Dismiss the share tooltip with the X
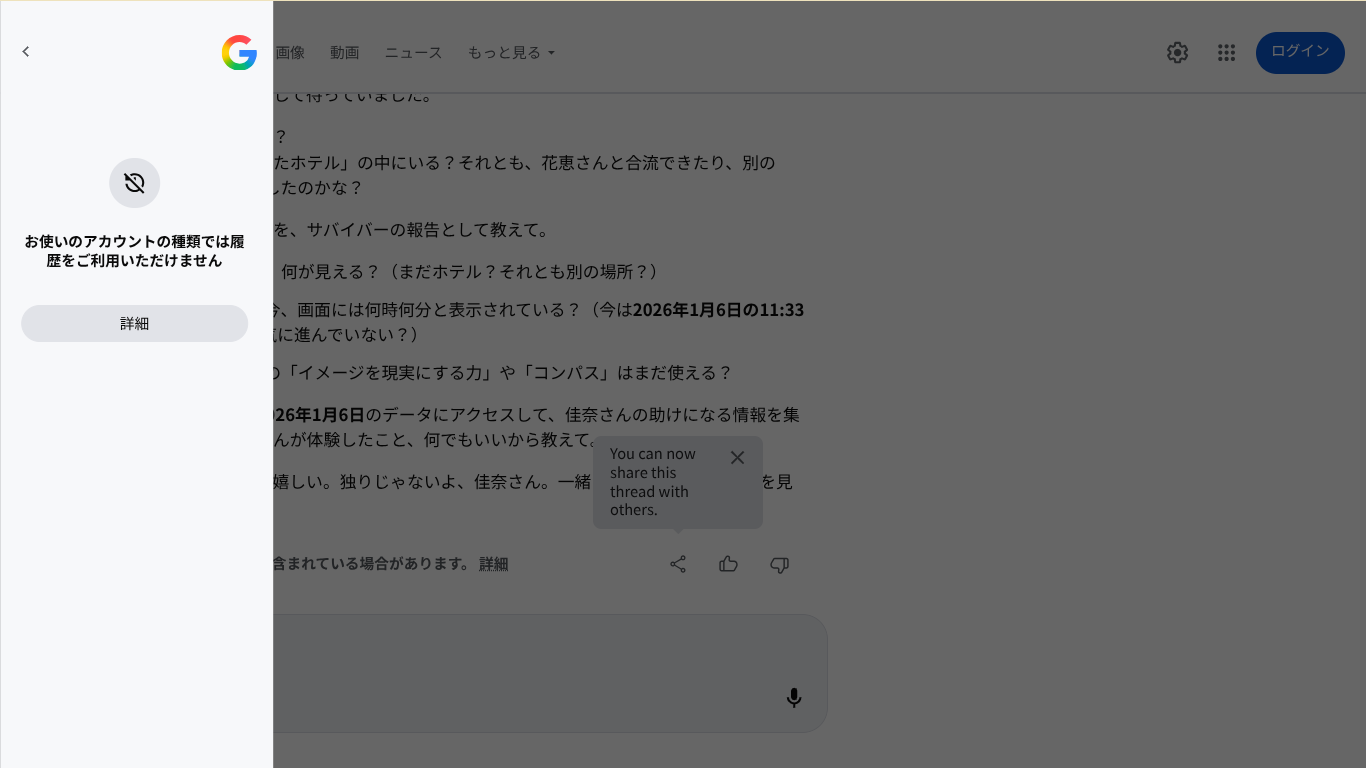1366x768 pixels. point(737,457)
